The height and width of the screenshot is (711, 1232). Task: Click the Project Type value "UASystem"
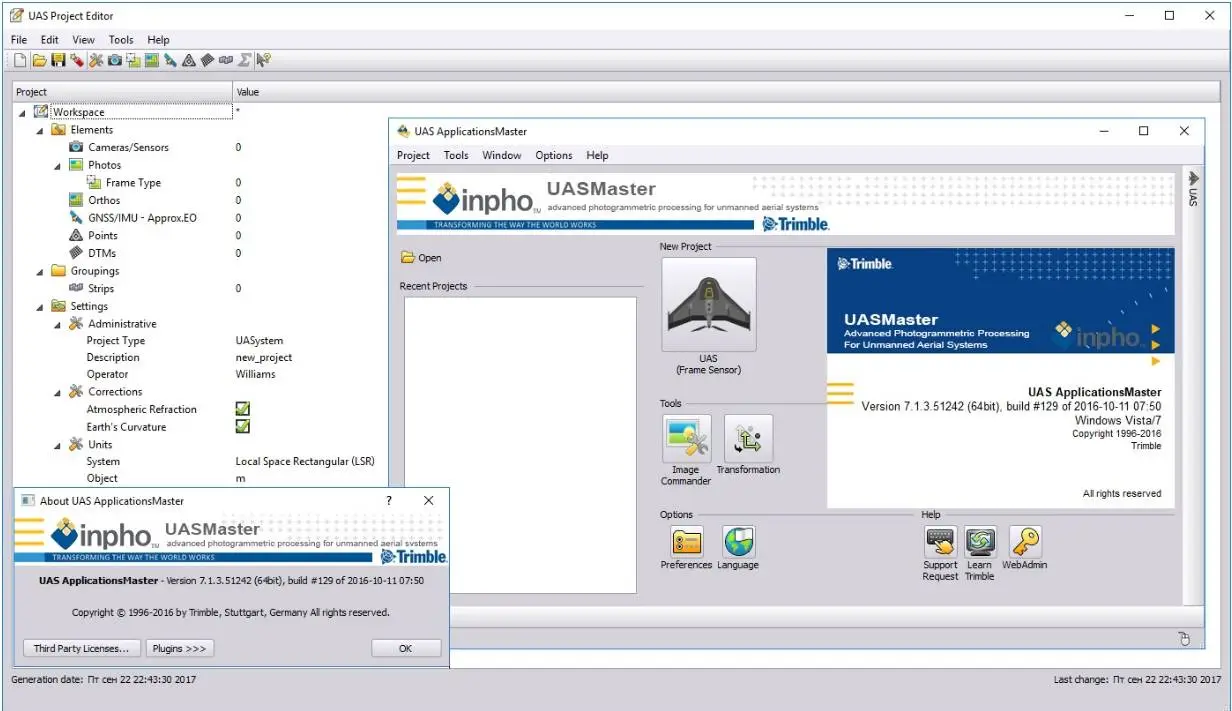[259, 341]
